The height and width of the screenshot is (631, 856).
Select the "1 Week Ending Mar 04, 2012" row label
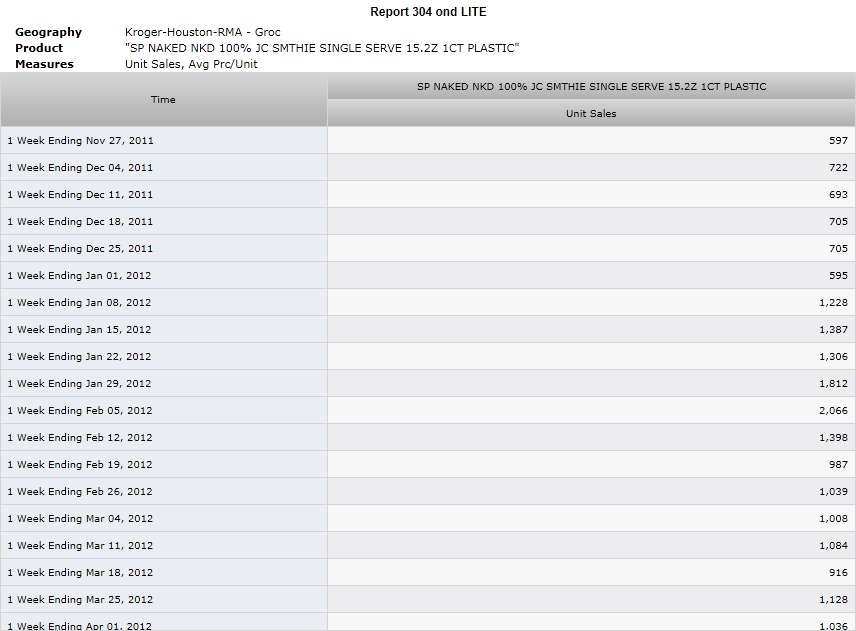[x=80, y=519]
